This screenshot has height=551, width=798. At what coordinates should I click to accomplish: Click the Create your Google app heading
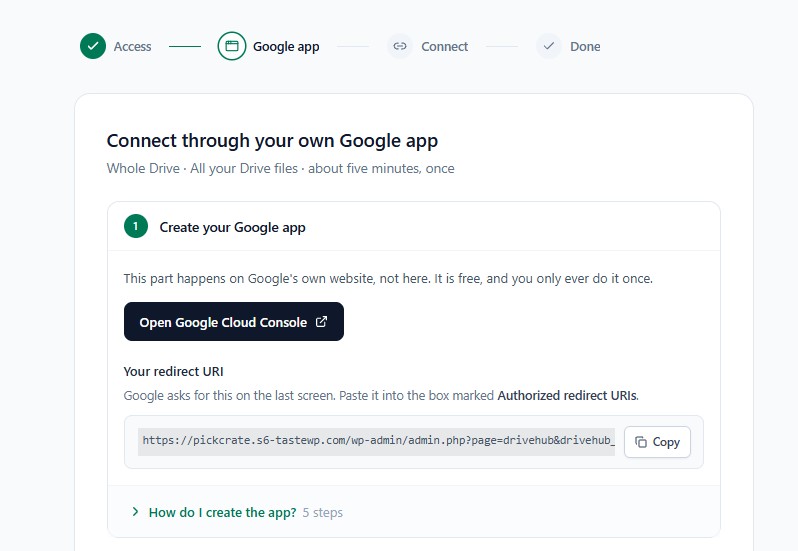pyautogui.click(x=233, y=227)
